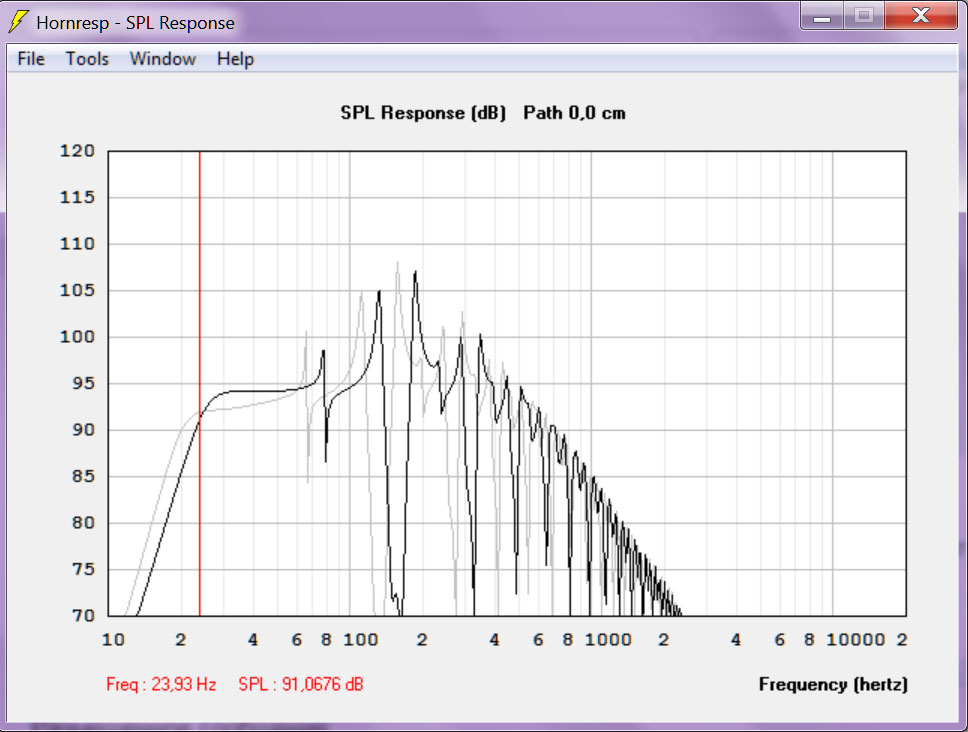Click the 'Frequency (hertz)' axis label

click(x=833, y=684)
